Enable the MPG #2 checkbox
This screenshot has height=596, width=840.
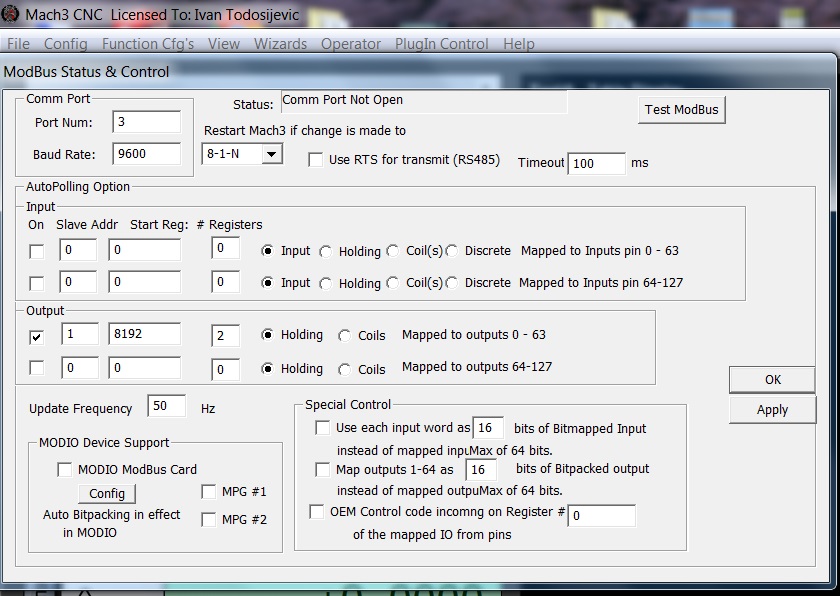pyautogui.click(x=208, y=519)
